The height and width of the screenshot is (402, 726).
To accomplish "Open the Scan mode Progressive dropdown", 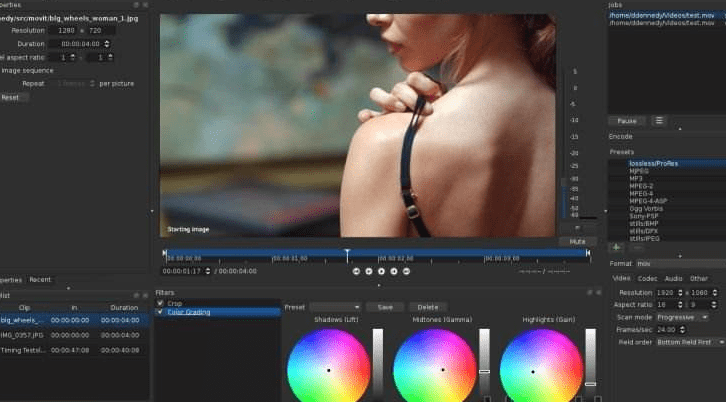I will tap(683, 317).
